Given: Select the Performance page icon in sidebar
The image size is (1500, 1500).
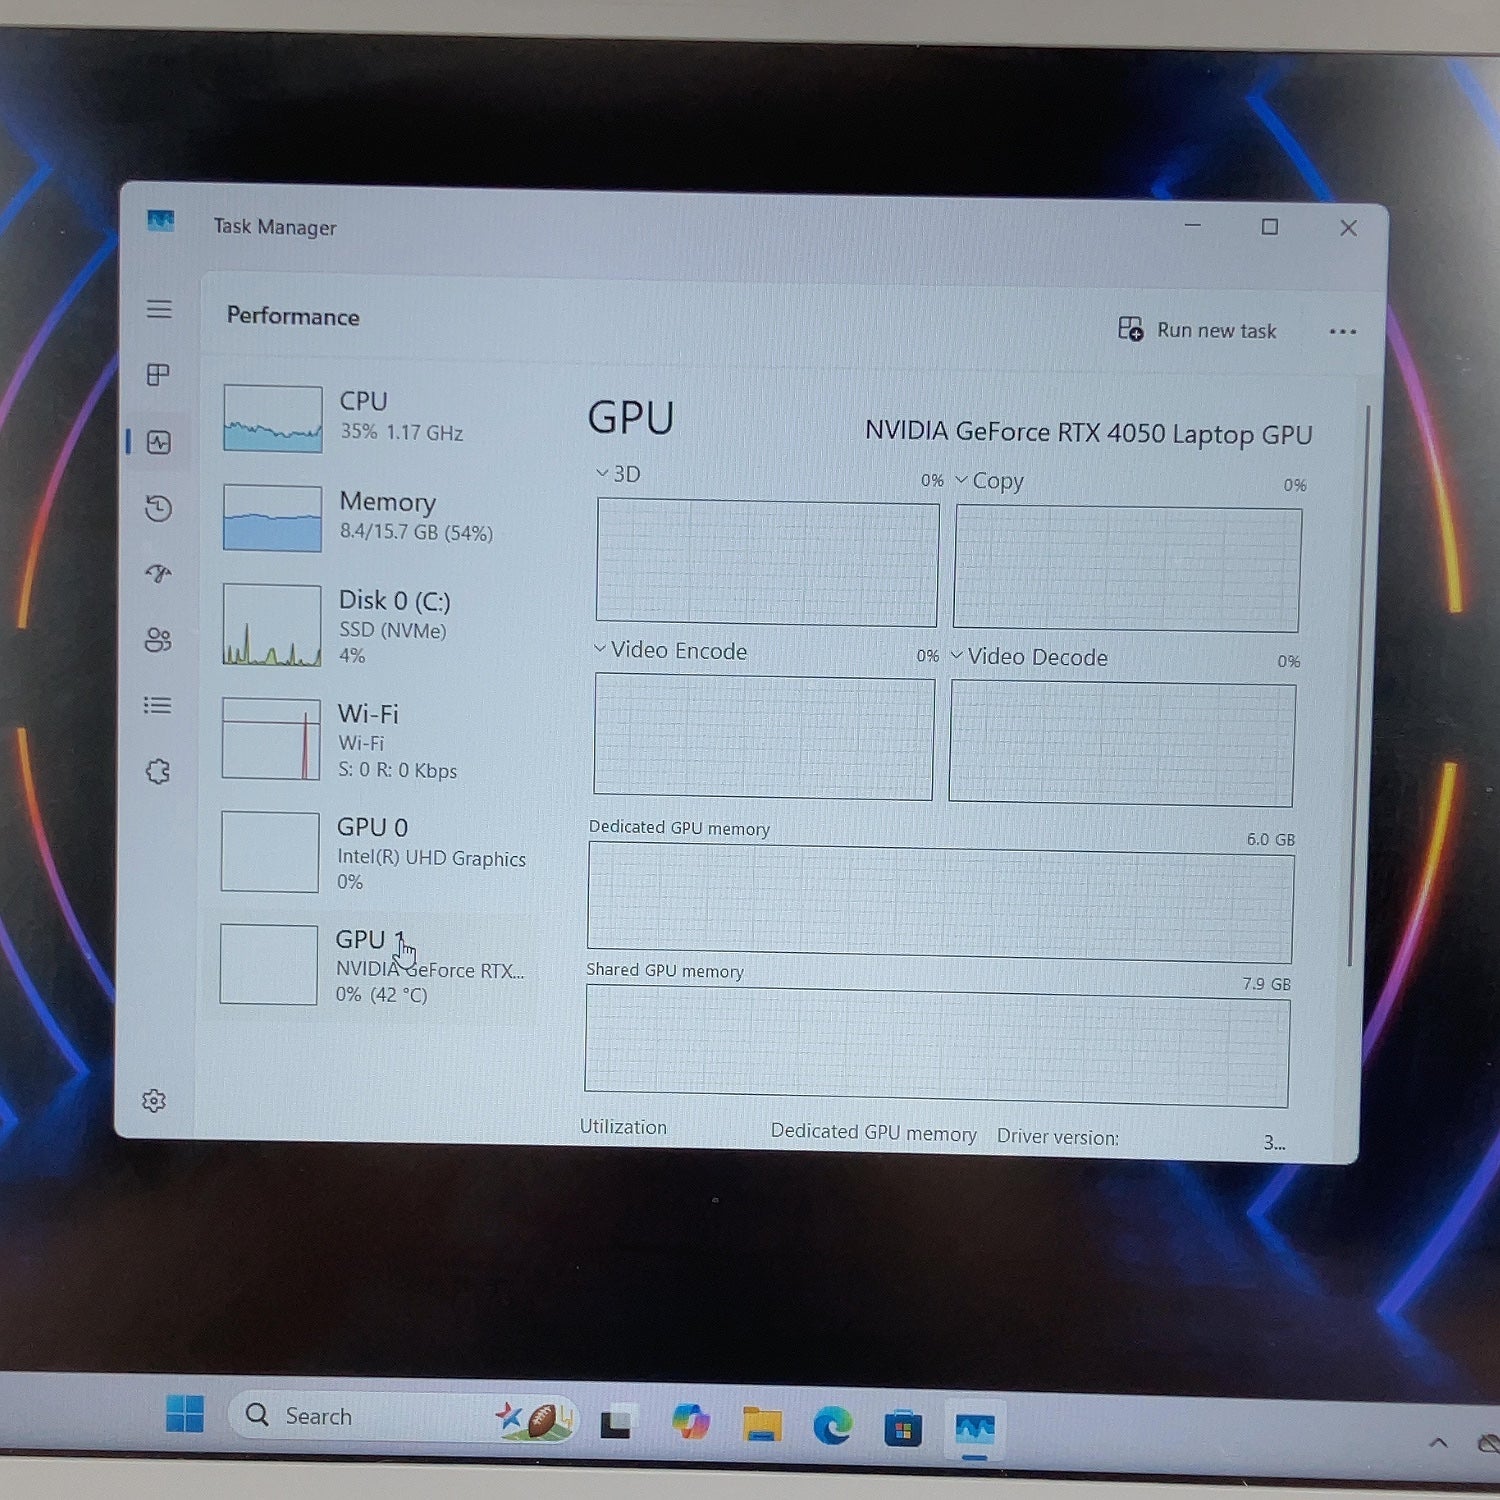Looking at the screenshot, I should point(158,442).
